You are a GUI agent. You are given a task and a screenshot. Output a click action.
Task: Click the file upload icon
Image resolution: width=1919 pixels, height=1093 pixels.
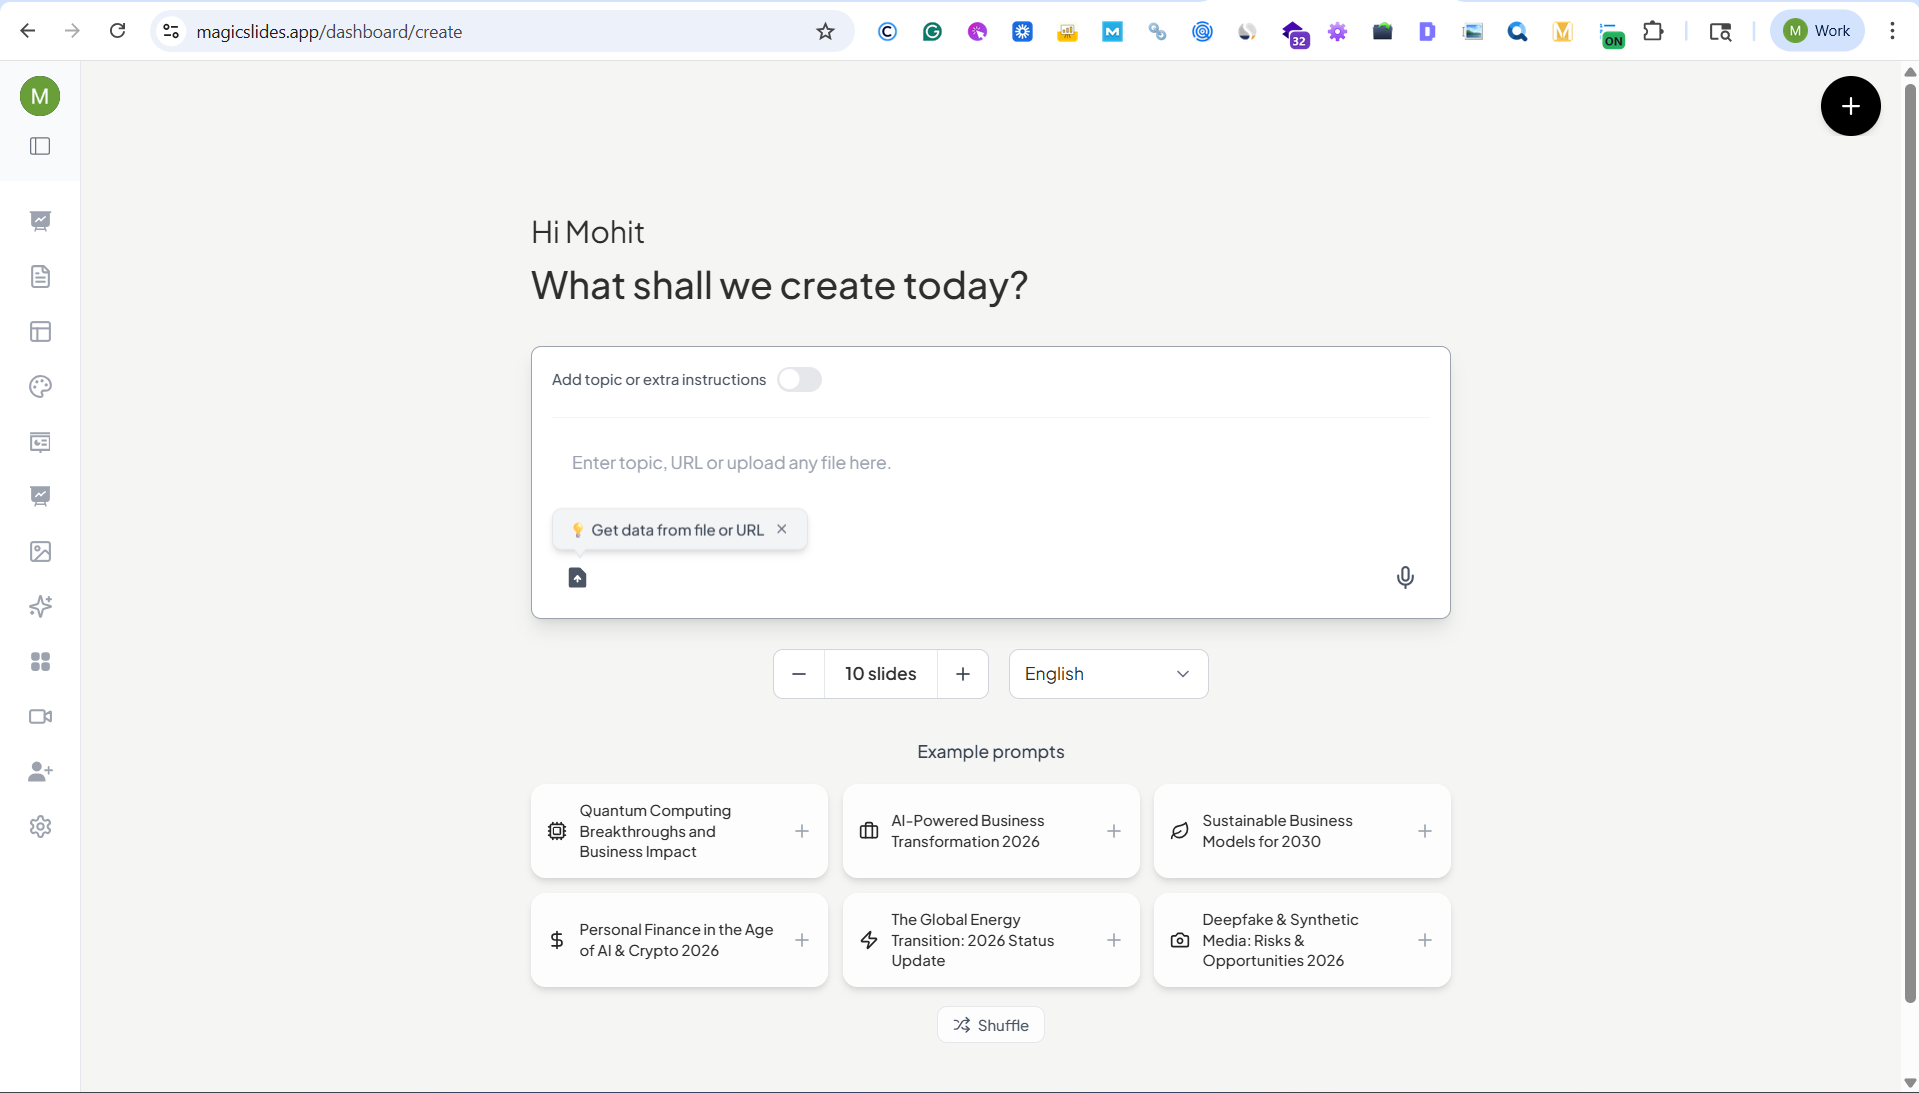coord(577,577)
